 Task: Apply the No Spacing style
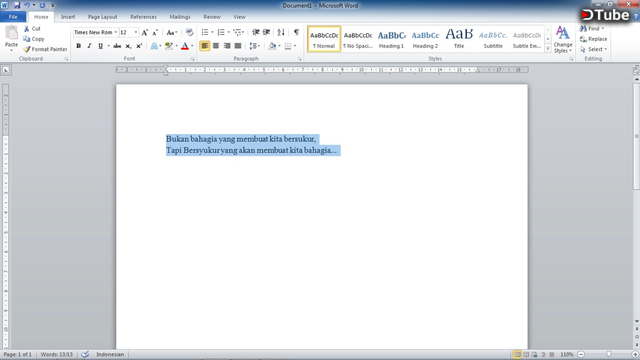pos(358,40)
